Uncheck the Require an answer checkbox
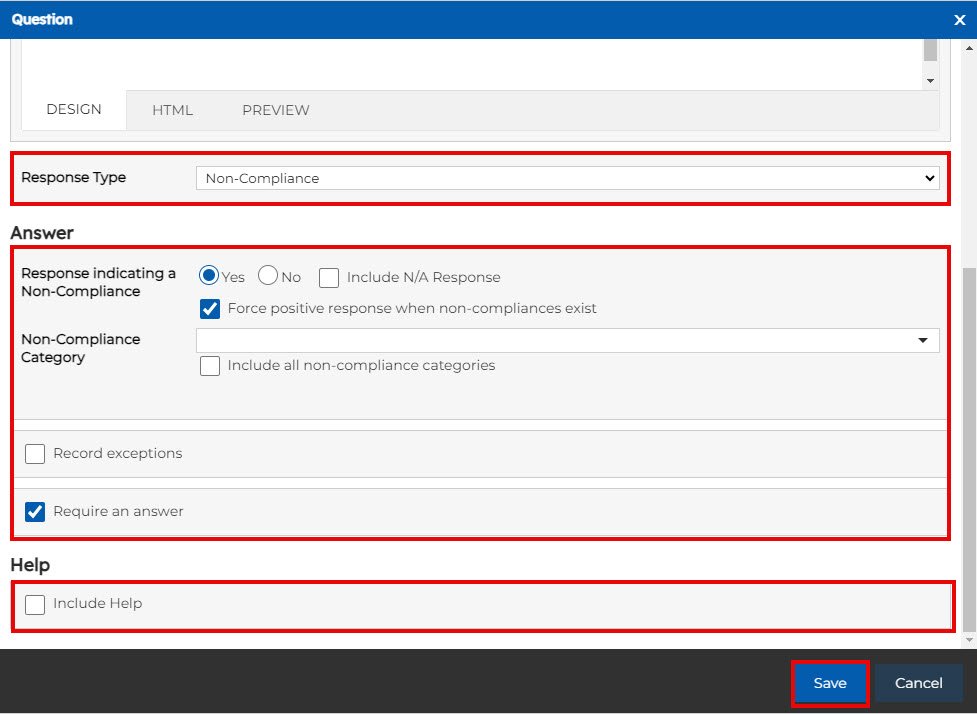The height and width of the screenshot is (714, 977). tap(35, 512)
